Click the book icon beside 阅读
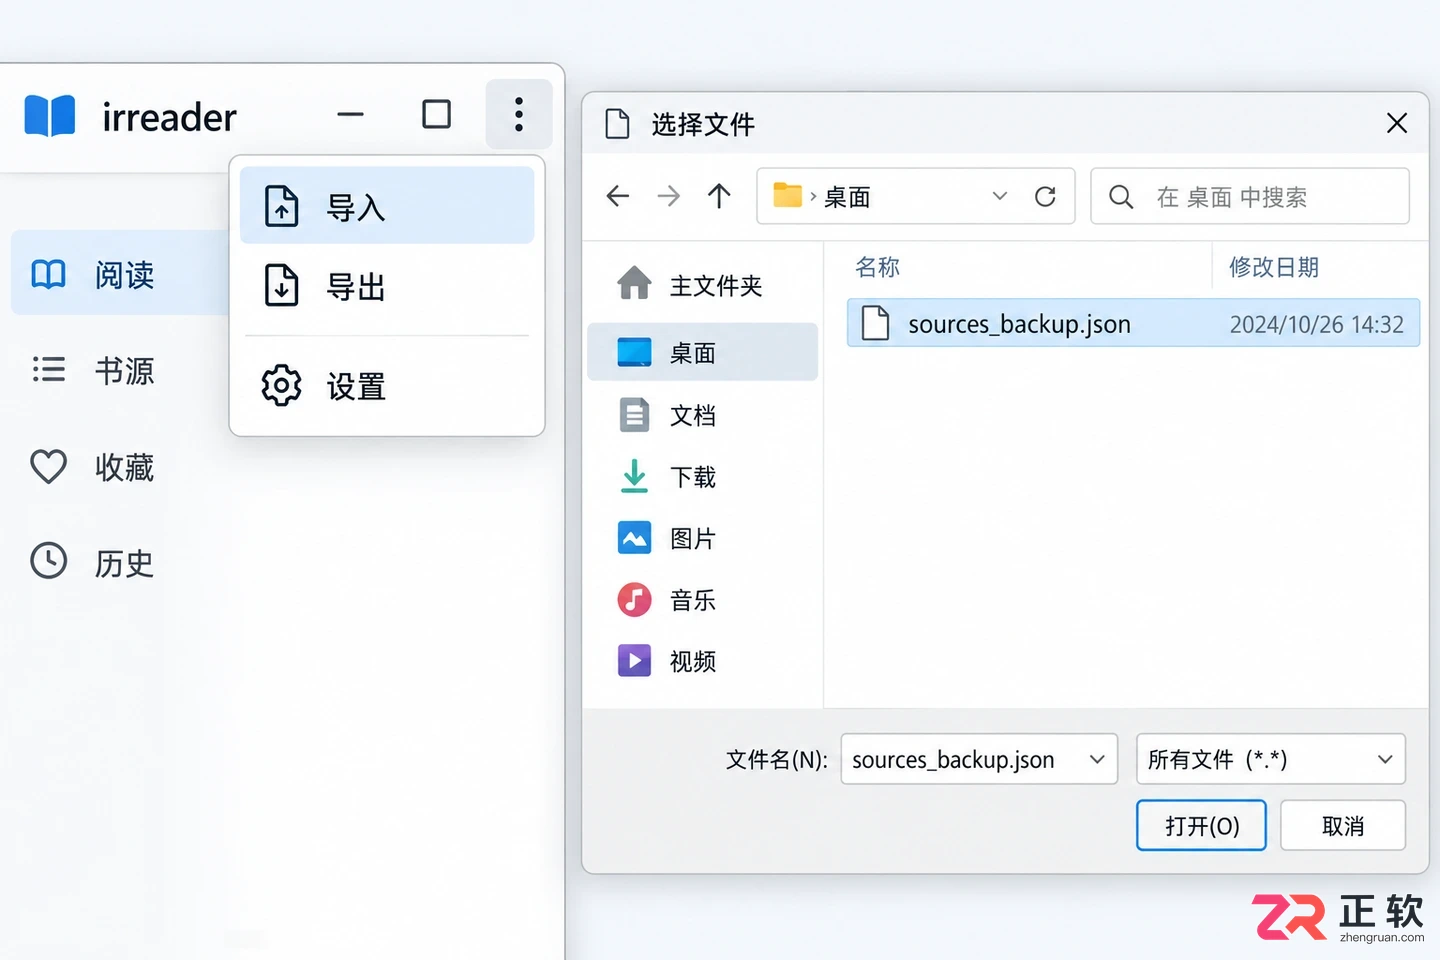This screenshot has height=960, width=1440. coord(49,274)
